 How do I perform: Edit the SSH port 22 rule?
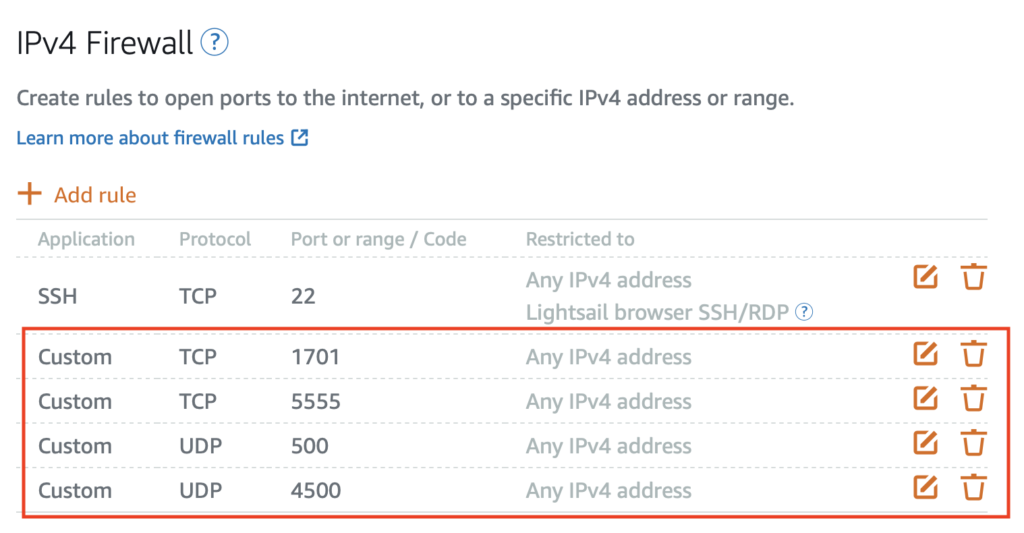tap(926, 277)
